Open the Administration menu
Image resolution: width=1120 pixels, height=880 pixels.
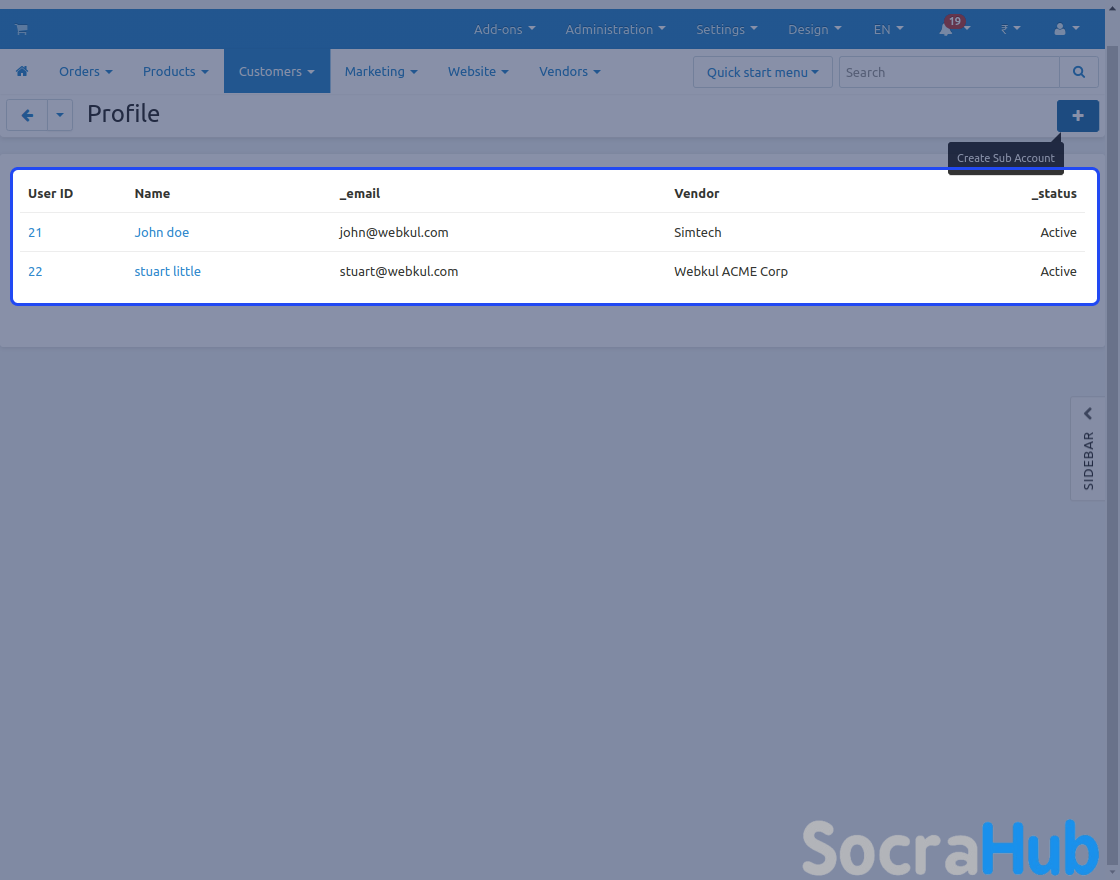615,30
